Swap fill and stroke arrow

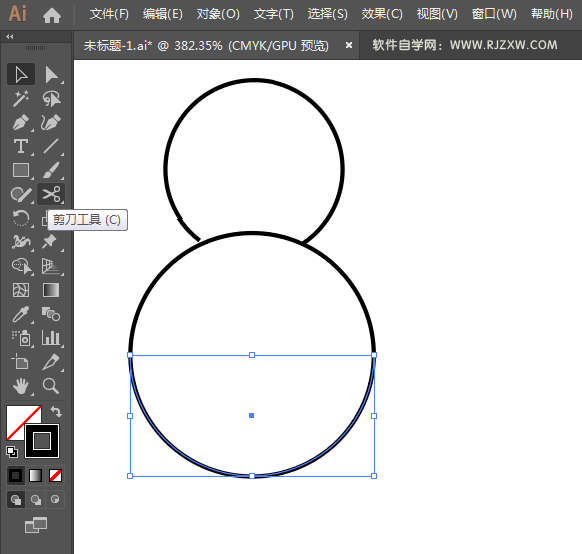click(x=56, y=412)
